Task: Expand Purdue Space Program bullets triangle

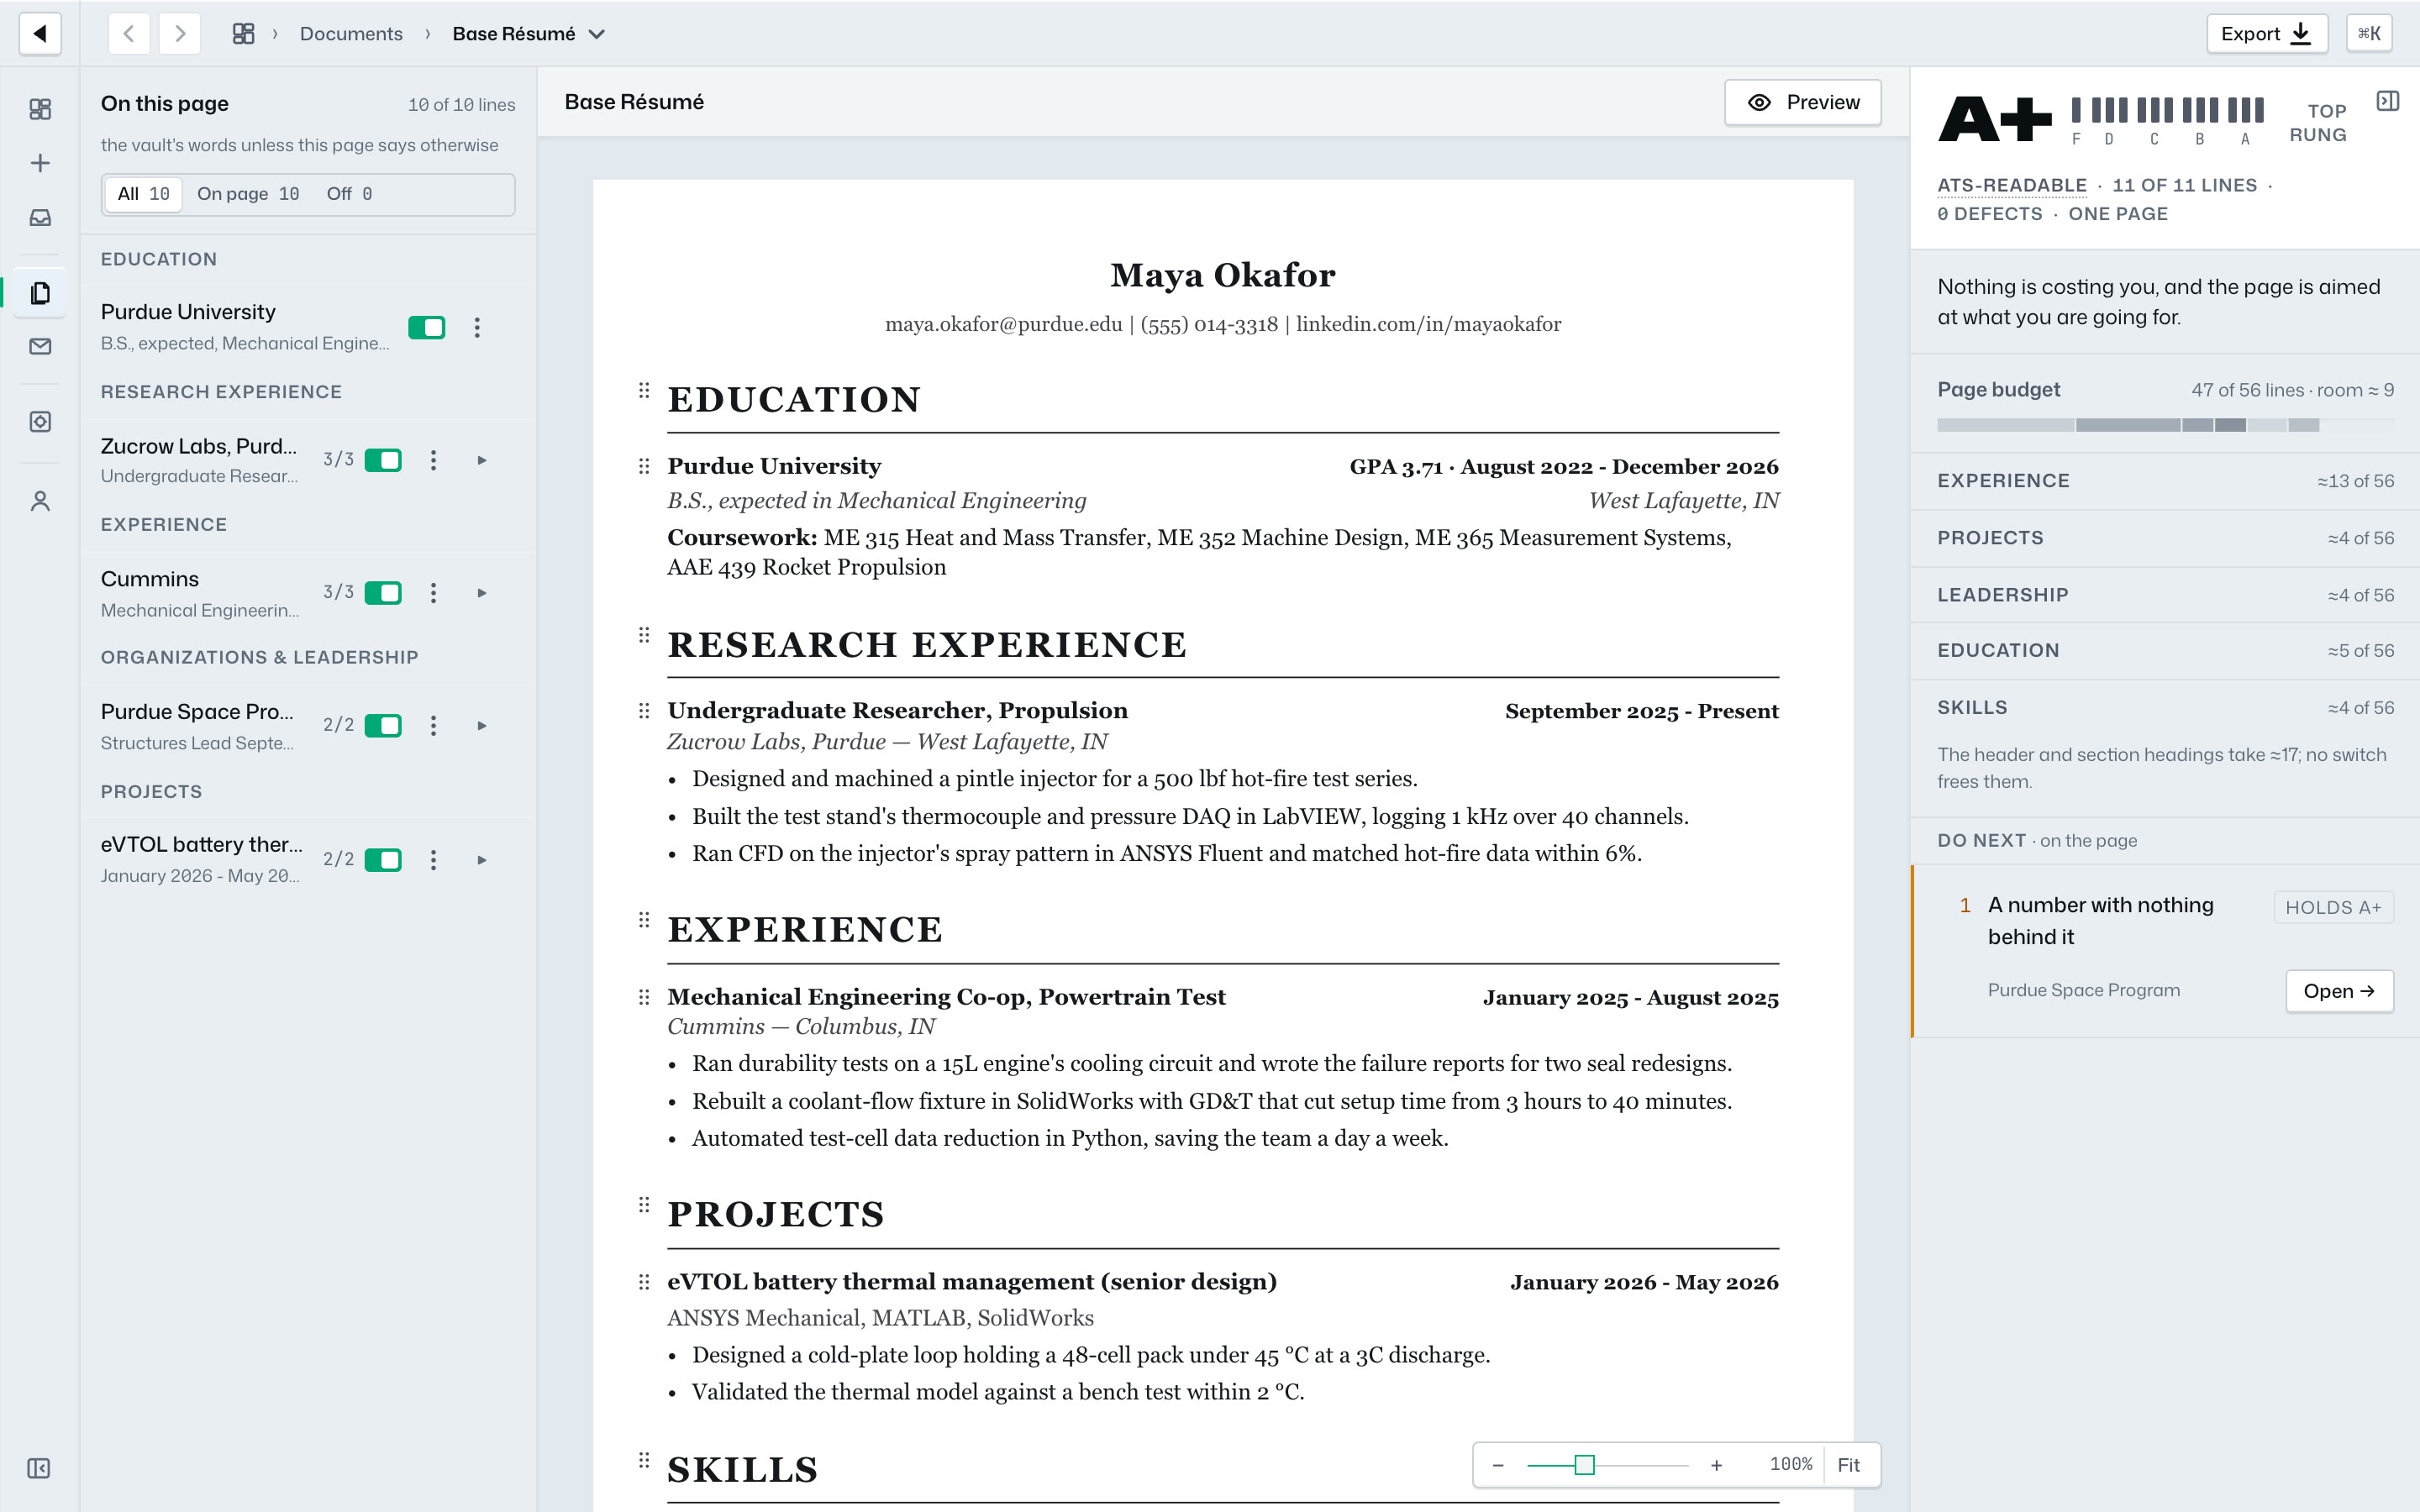Action: pos(482,726)
